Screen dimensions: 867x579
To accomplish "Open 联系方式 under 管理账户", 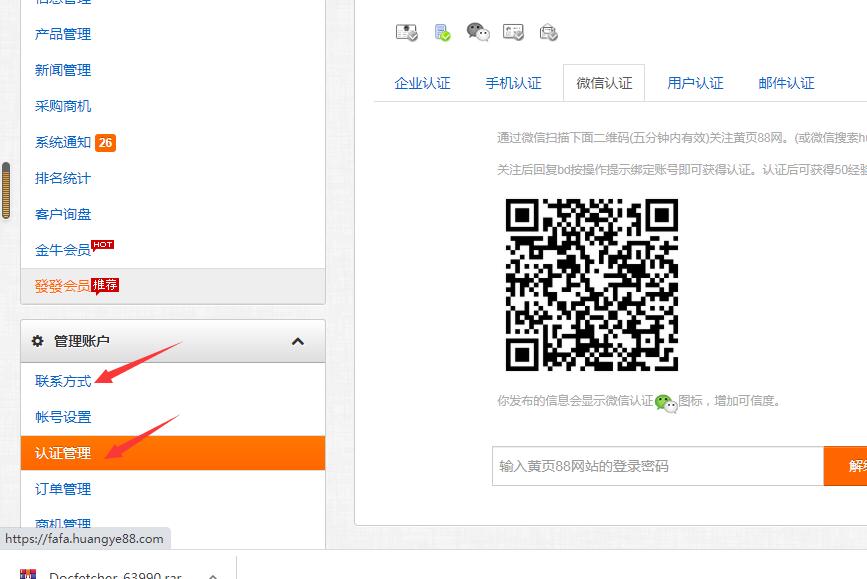I will (x=63, y=381).
